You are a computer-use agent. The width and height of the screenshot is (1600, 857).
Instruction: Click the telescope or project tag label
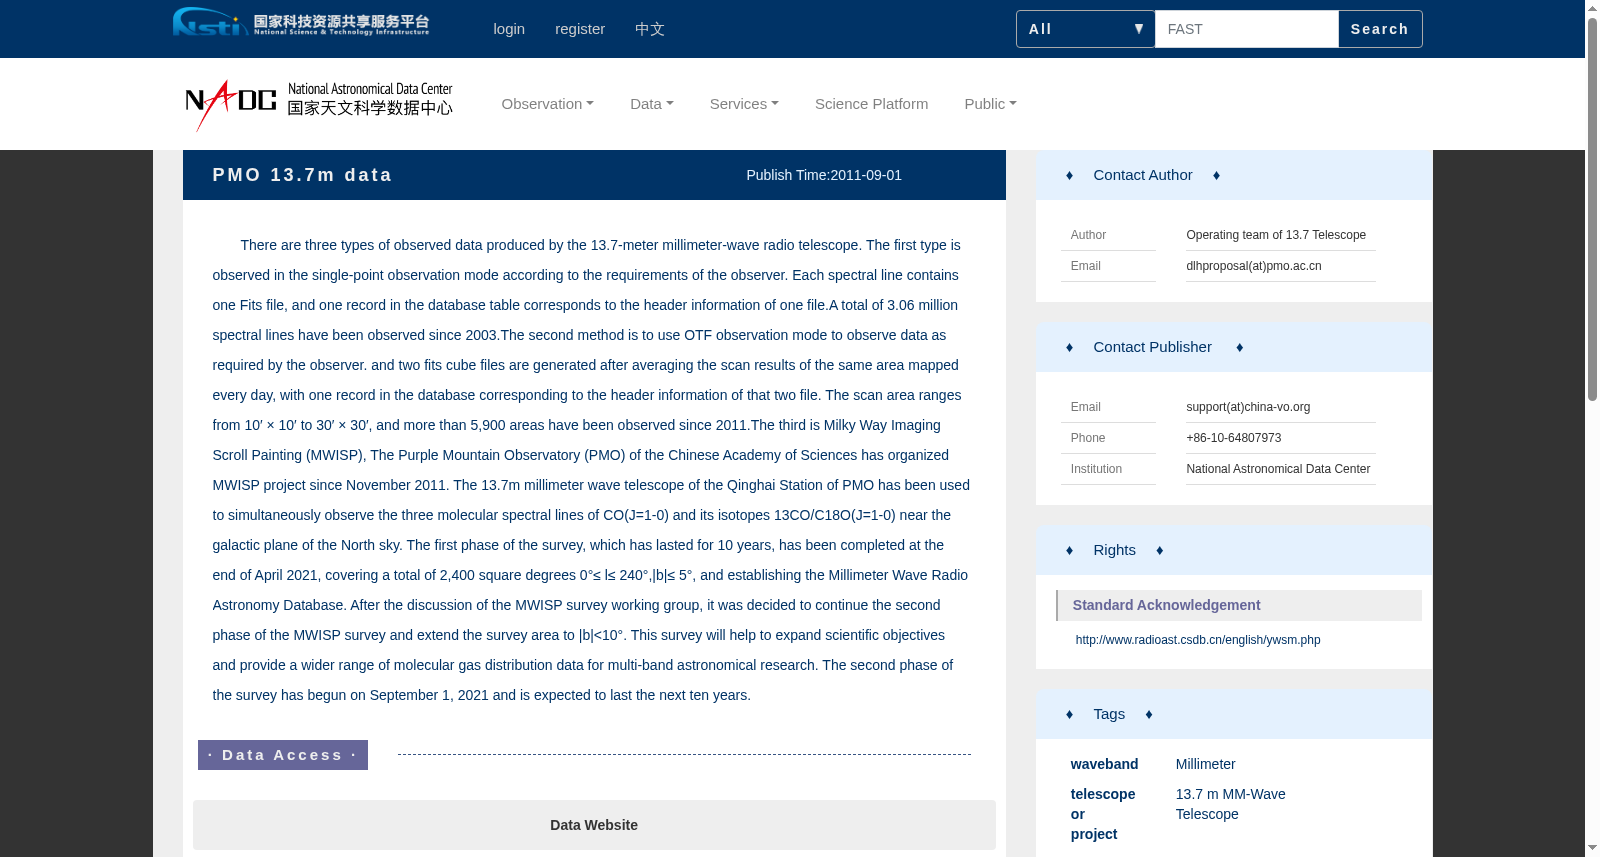pos(1103,814)
